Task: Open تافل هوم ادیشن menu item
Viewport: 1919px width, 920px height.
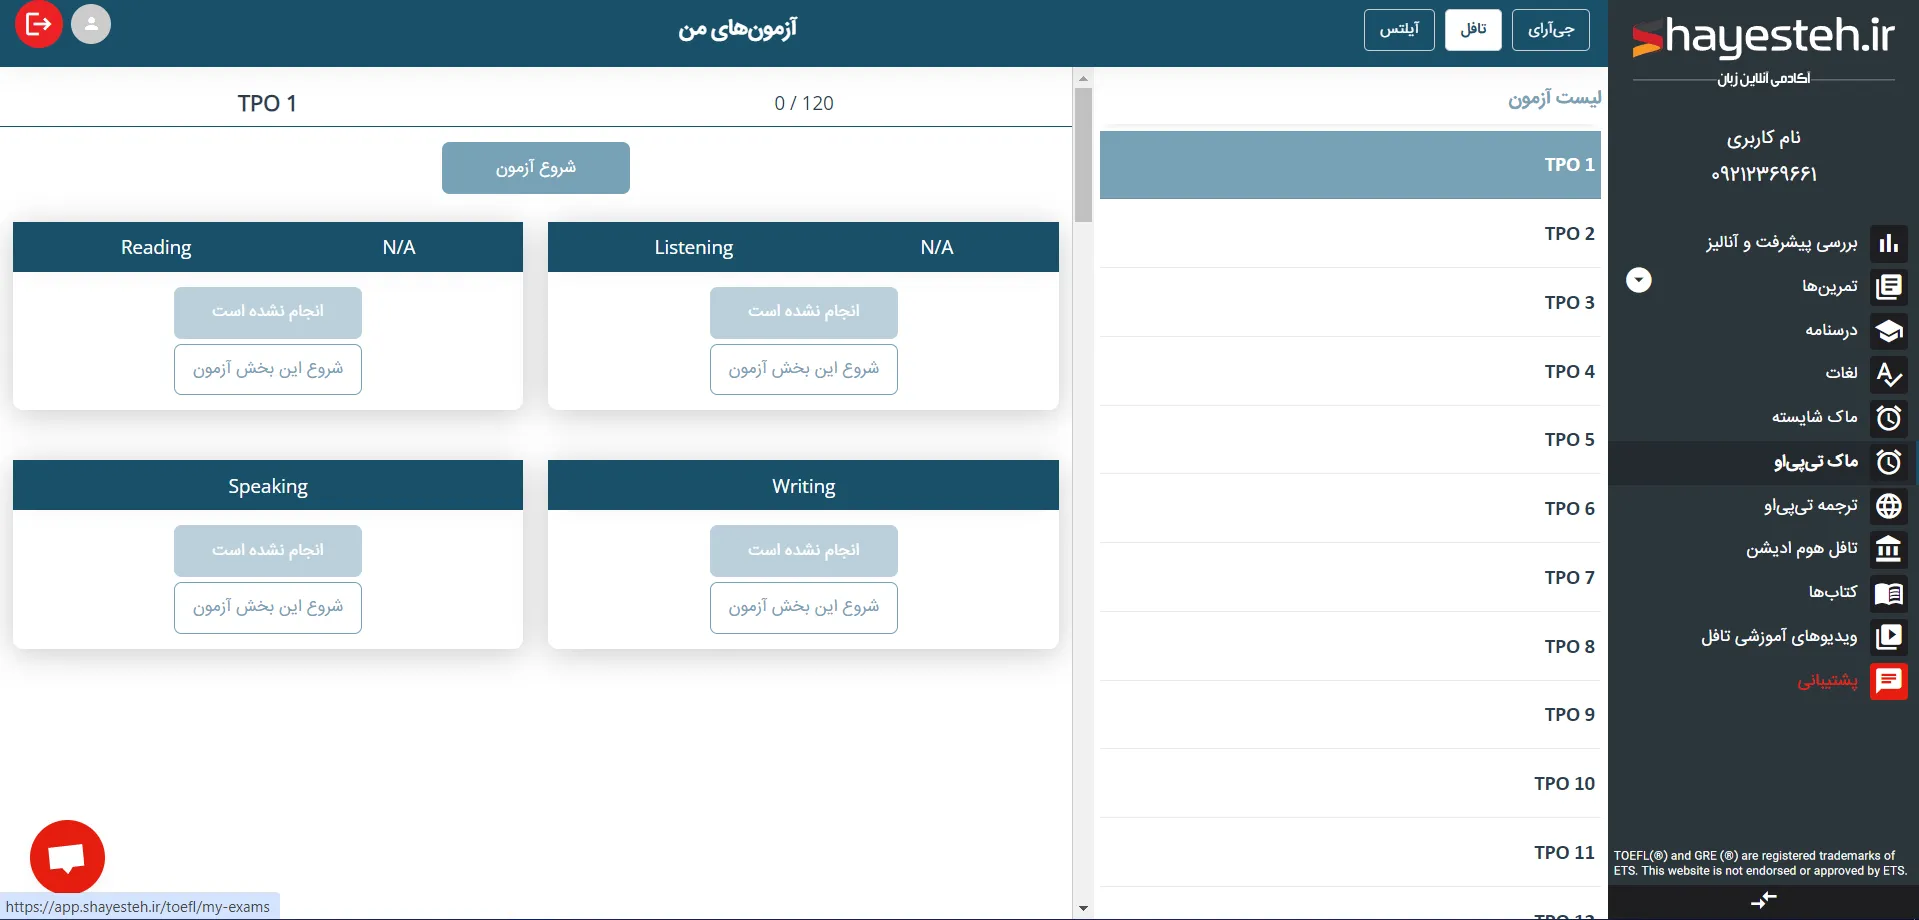Action: tap(1802, 548)
